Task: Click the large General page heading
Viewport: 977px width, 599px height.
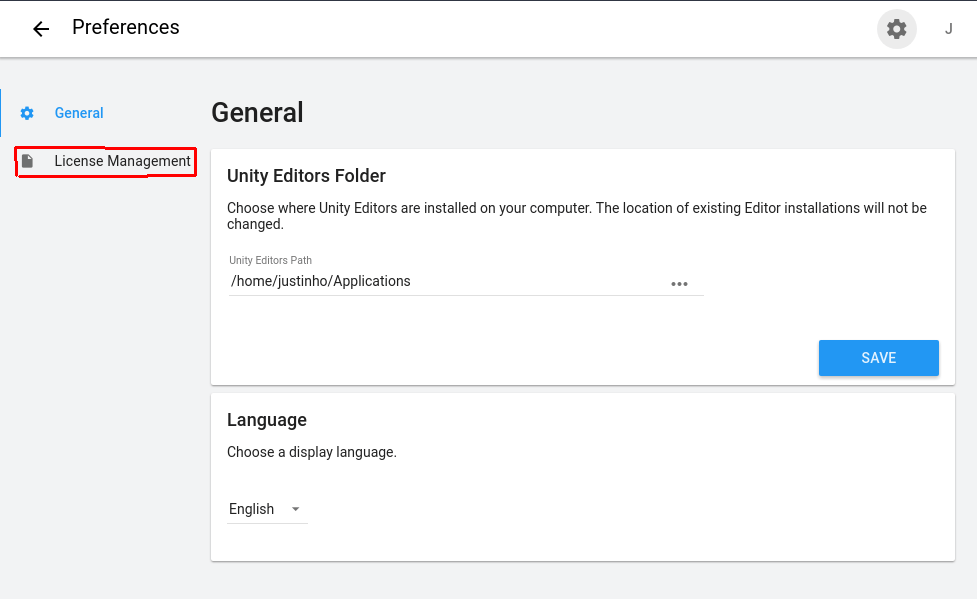Action: pyautogui.click(x=257, y=112)
